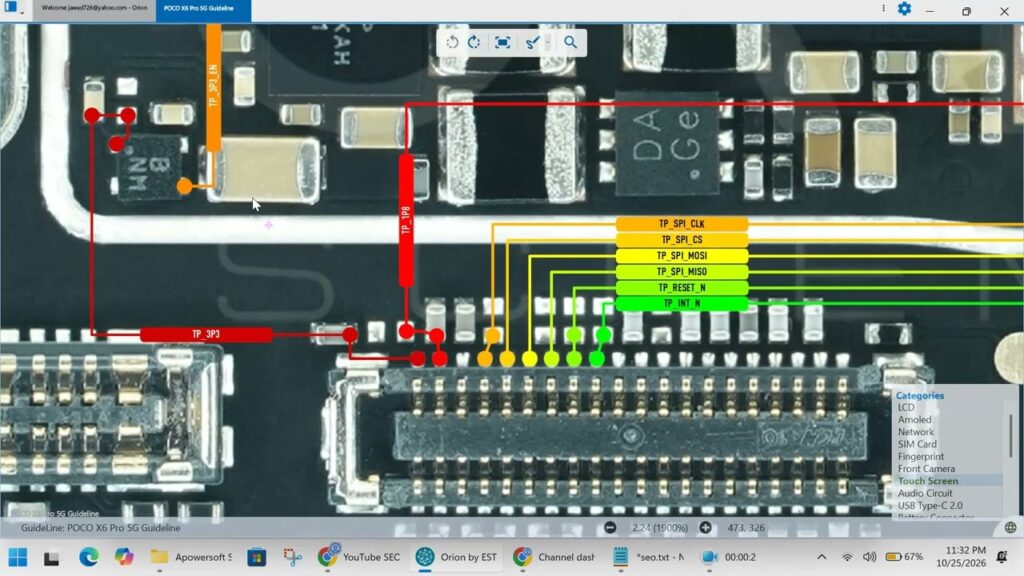The image size is (1024, 576).
Task: Open the Orion app menu dropdown at top-left
Action: (x=13, y=8)
